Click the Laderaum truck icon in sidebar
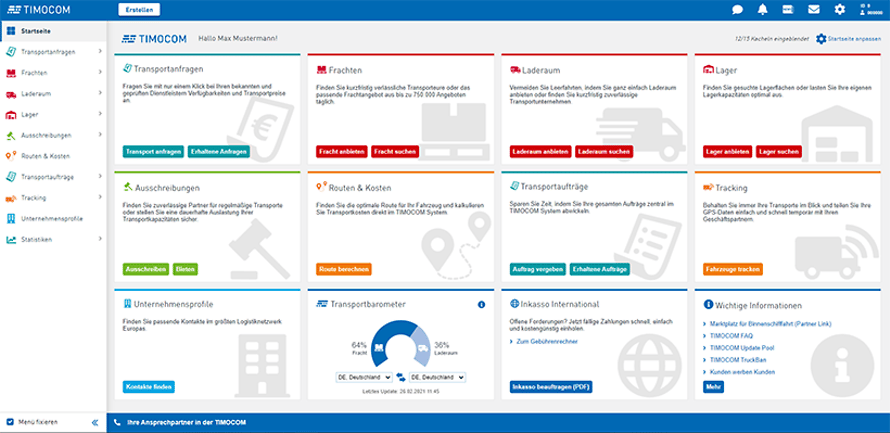890x433 pixels. pos(11,94)
